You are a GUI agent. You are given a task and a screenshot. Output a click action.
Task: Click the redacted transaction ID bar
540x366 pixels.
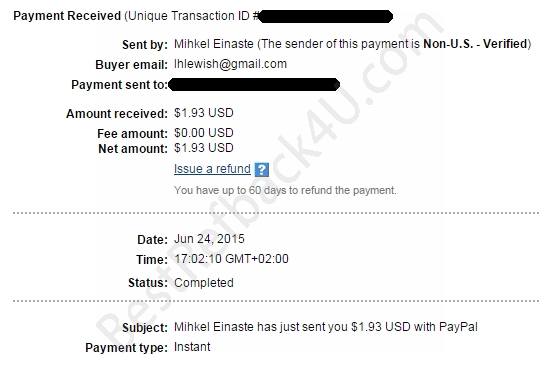coord(326,17)
